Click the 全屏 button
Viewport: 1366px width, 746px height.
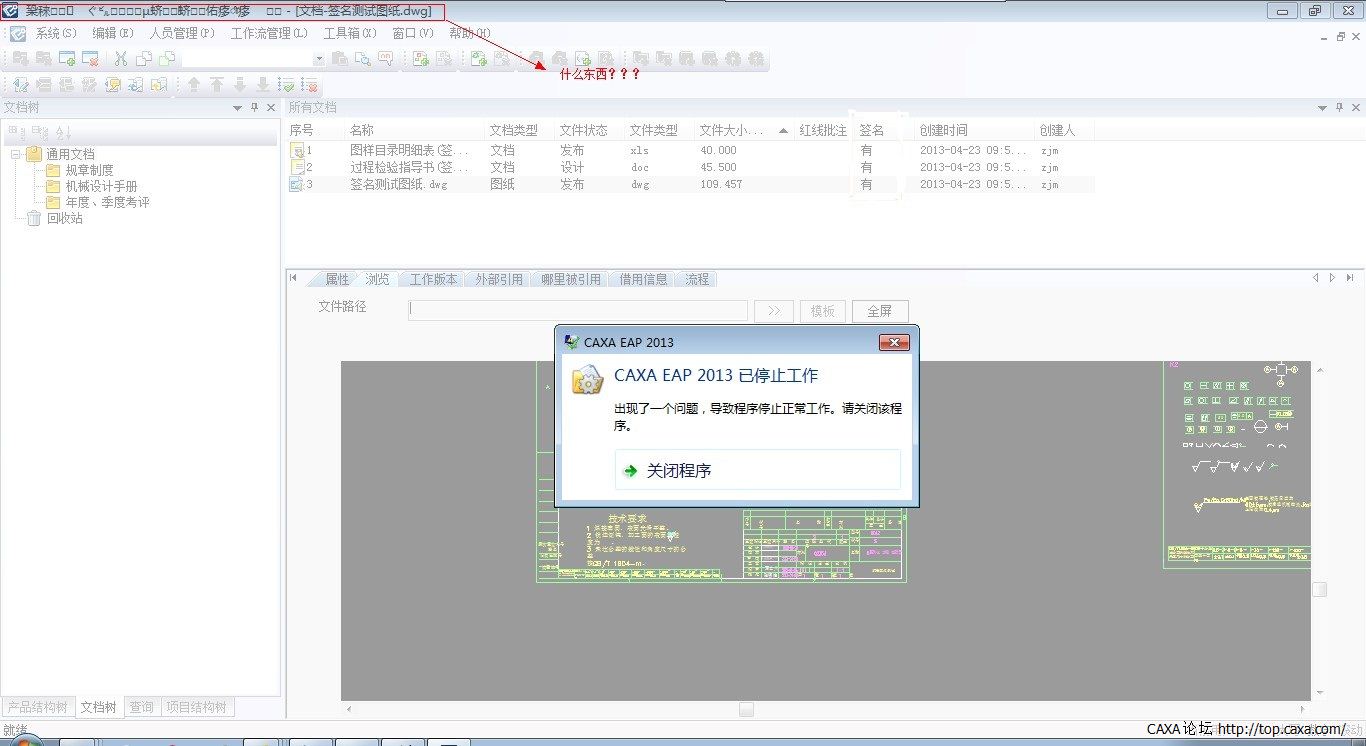[879, 311]
